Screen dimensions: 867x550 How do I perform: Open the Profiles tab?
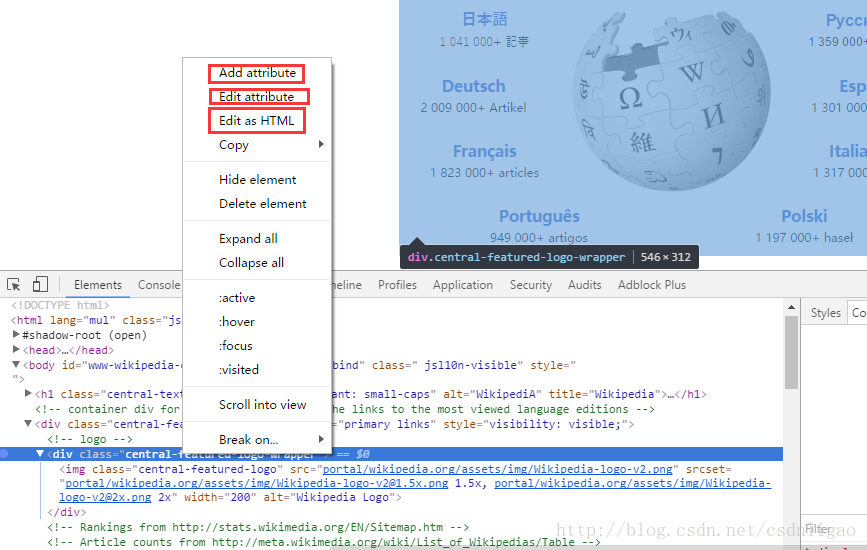coord(397,285)
